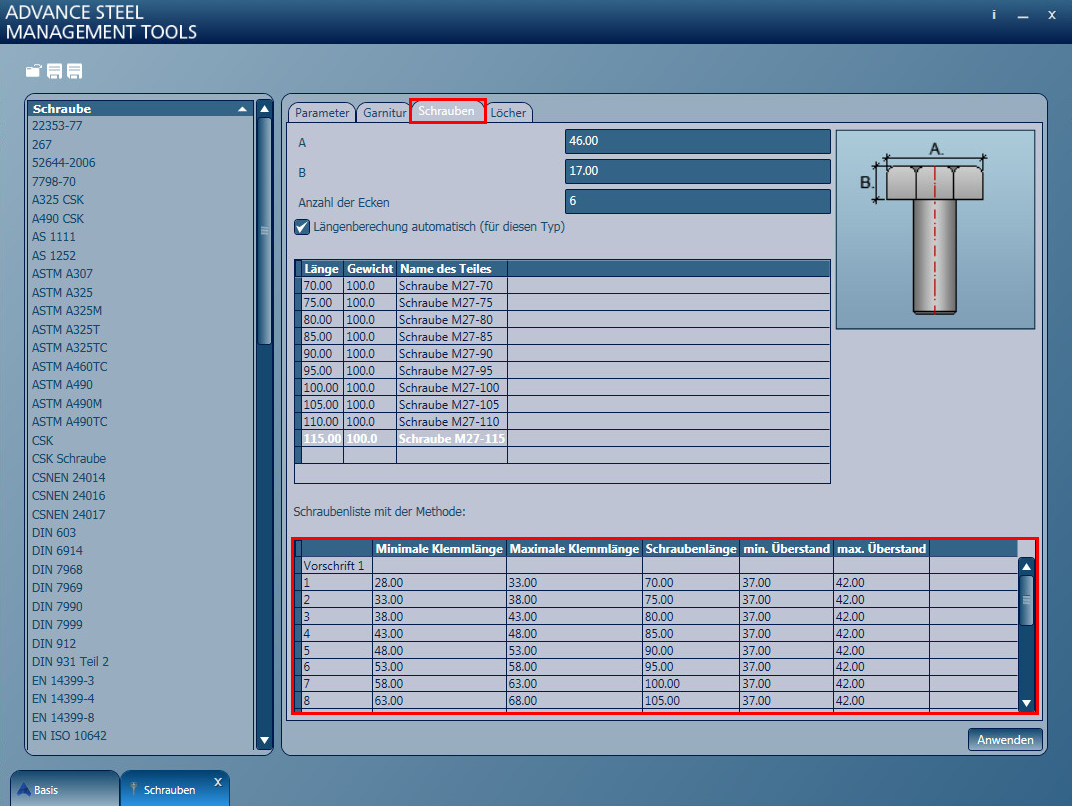
Task: Click the B value field 17.00
Action: point(697,171)
